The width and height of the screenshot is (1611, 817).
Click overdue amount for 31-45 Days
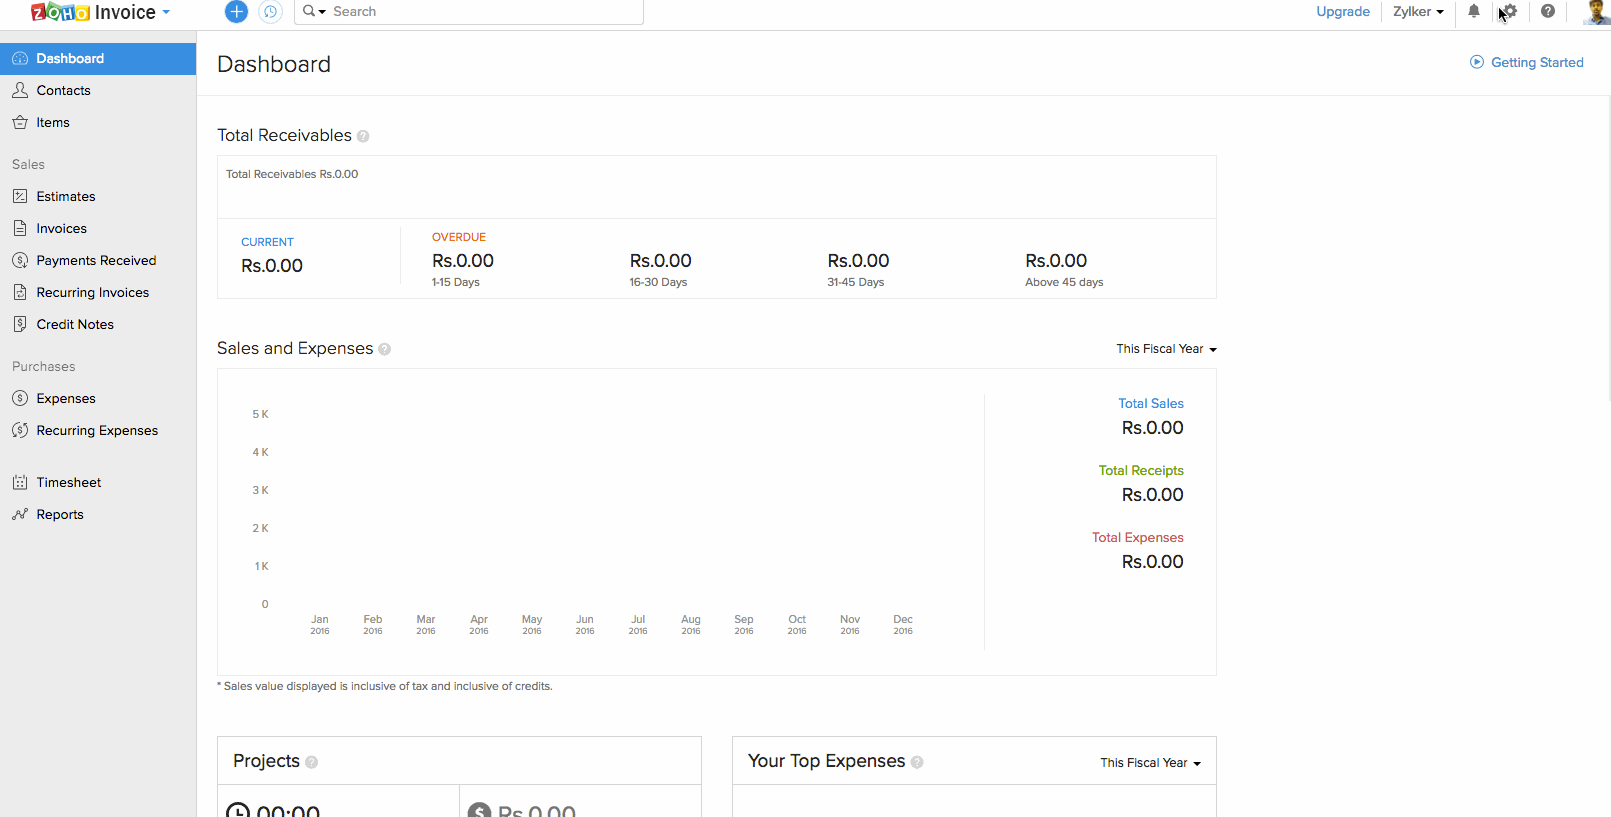tap(858, 261)
